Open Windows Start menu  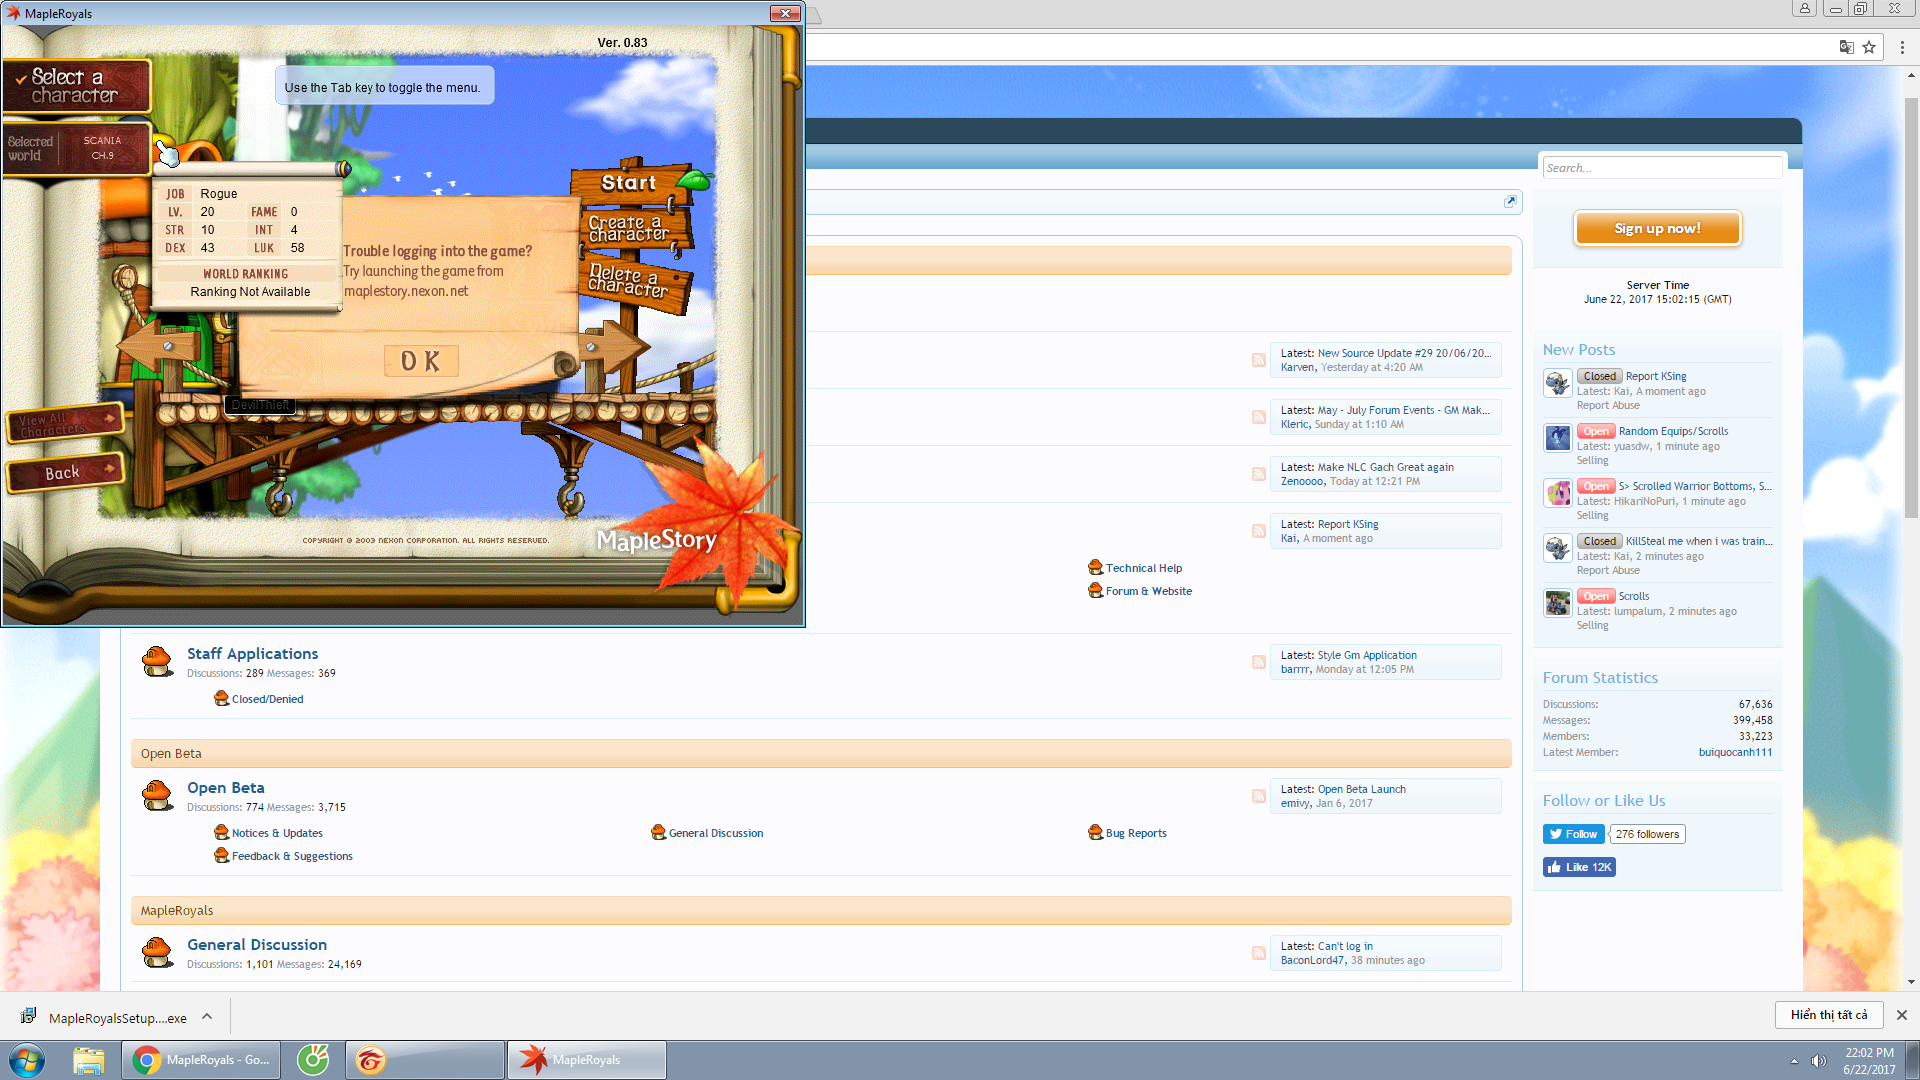26,1060
